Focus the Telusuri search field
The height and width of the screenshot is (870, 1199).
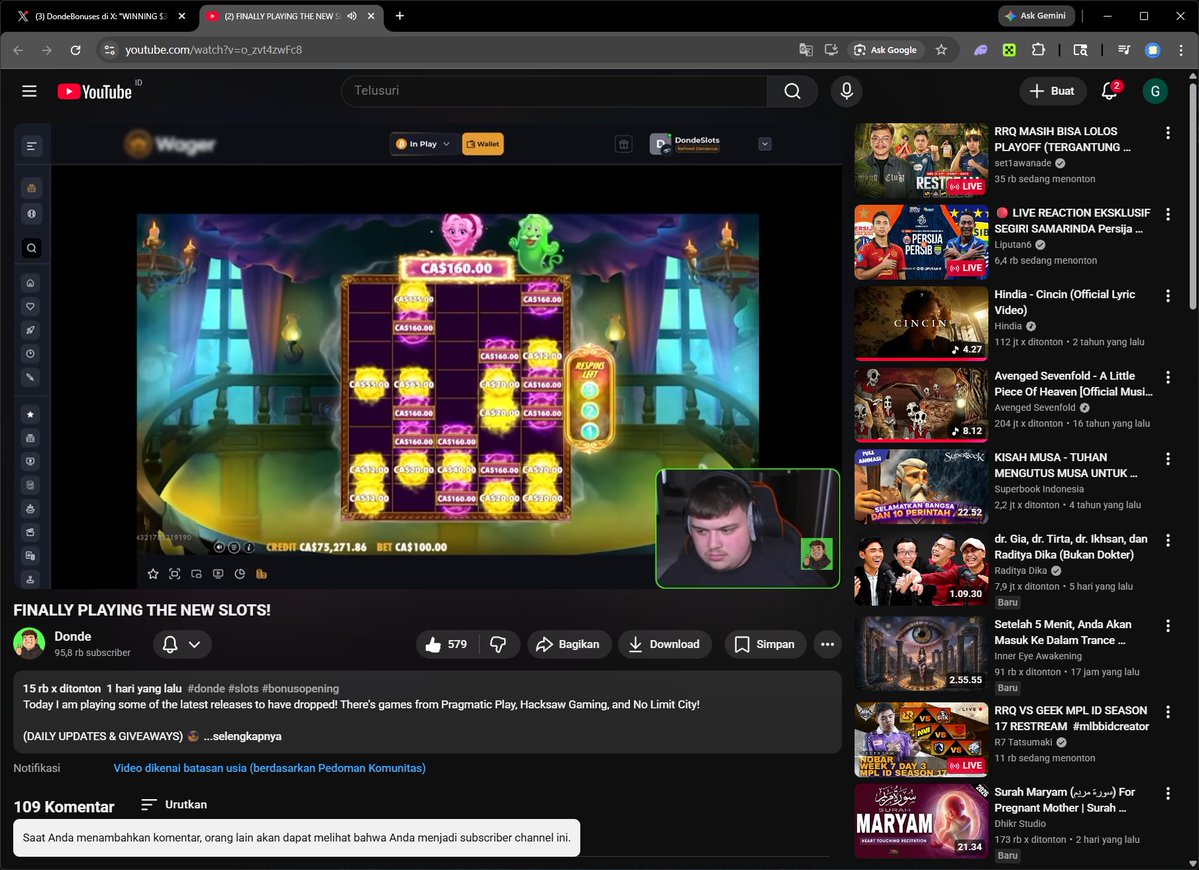click(554, 91)
